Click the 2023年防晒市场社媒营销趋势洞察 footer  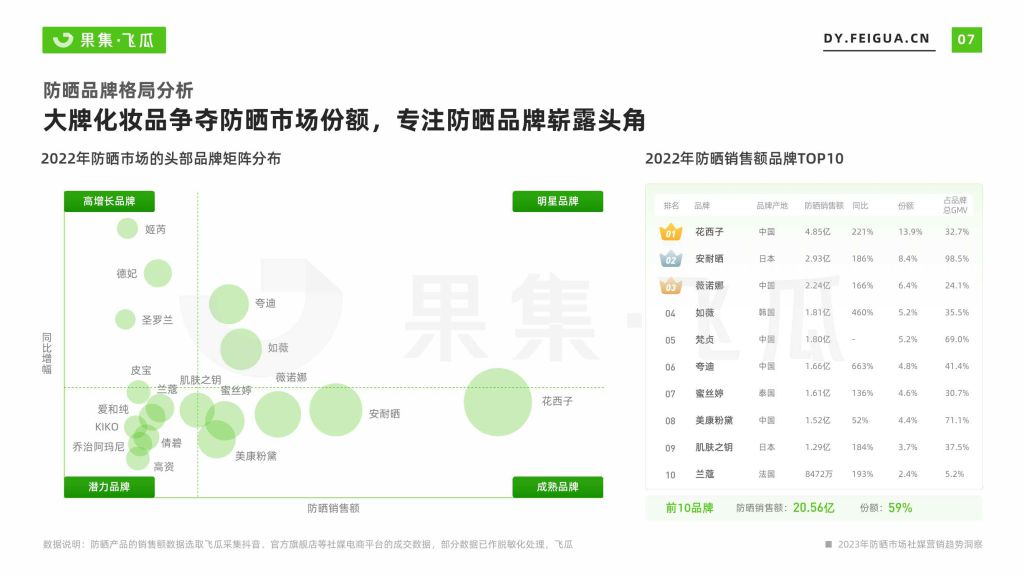coord(910,544)
